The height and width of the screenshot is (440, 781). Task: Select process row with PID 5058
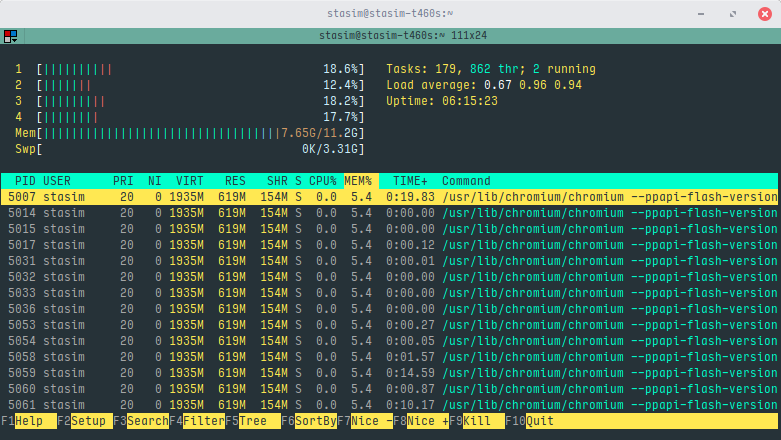coord(389,357)
